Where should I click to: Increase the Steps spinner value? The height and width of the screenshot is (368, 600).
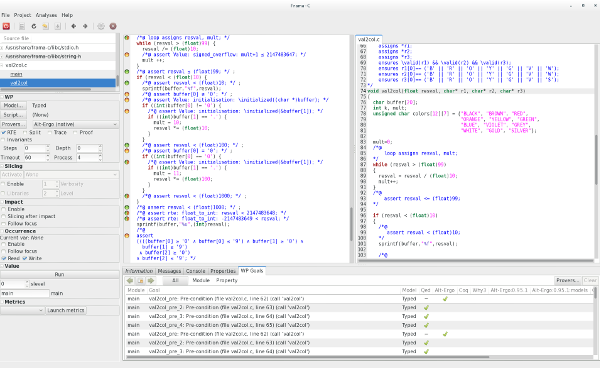click(x=48, y=146)
